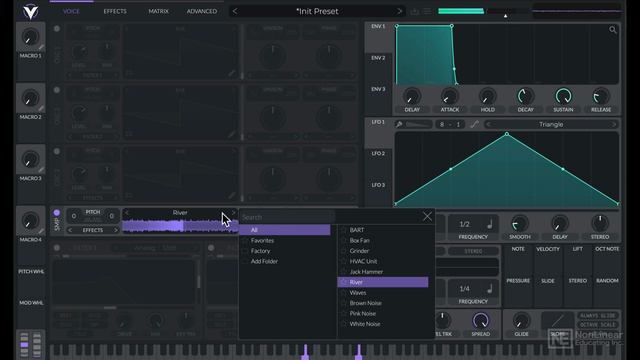Viewport: 640px width, 360px height.
Task: Open the Init Preset name browser
Action: click(317, 11)
